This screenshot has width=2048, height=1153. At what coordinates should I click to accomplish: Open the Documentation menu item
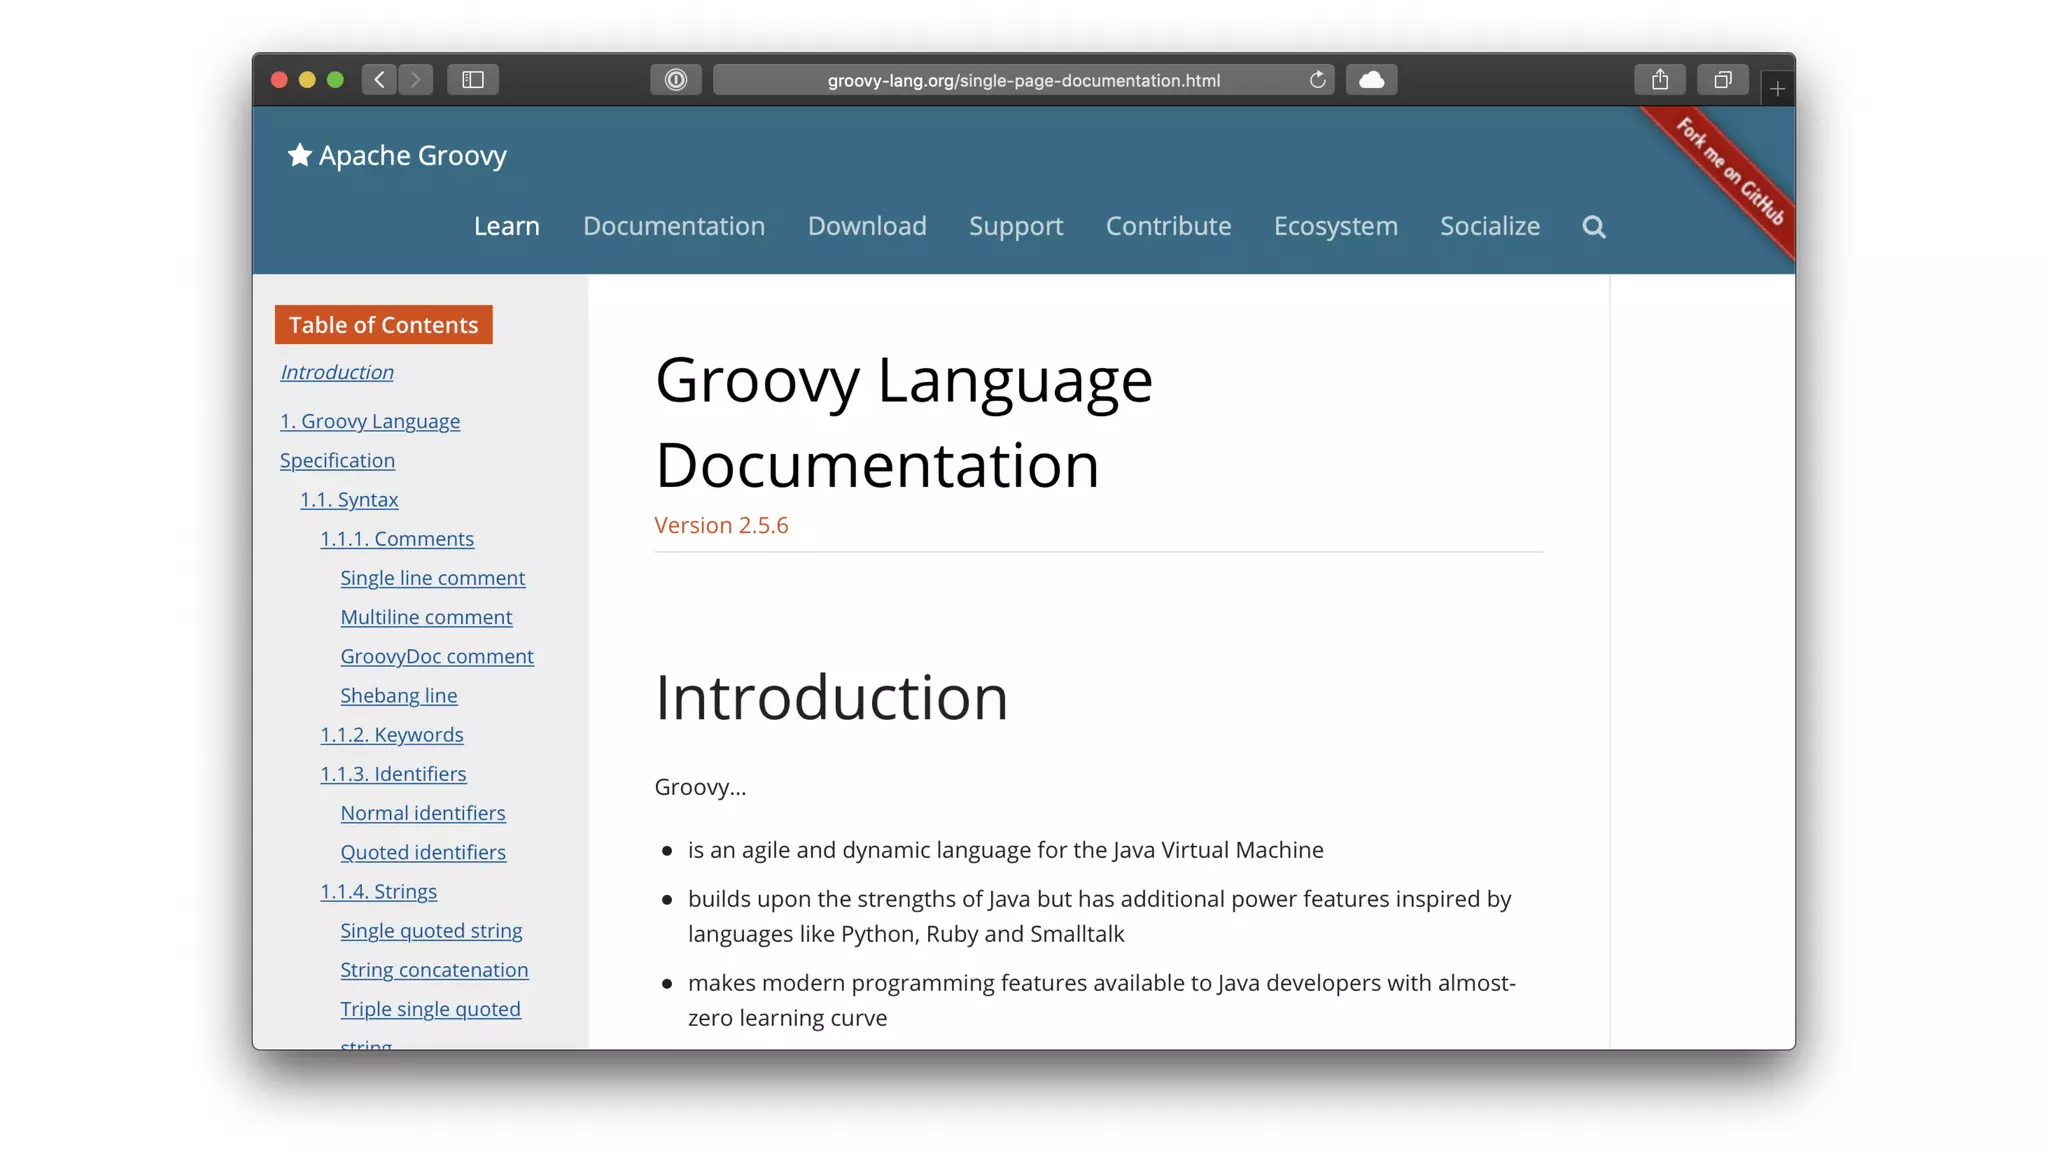coord(674,226)
